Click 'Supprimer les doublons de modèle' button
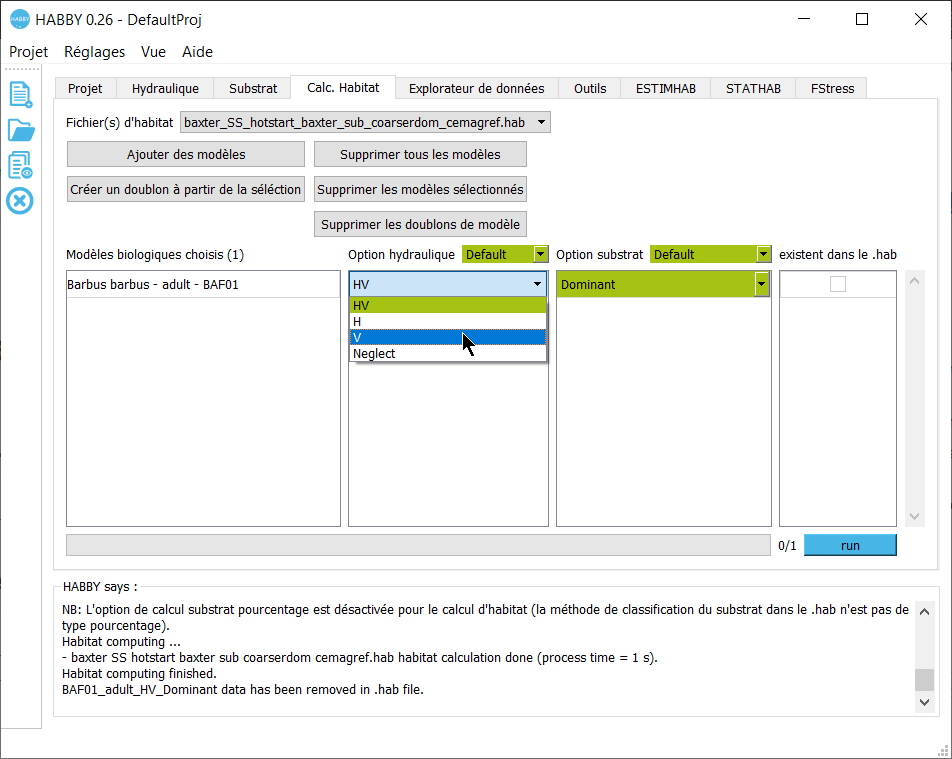 [420, 224]
